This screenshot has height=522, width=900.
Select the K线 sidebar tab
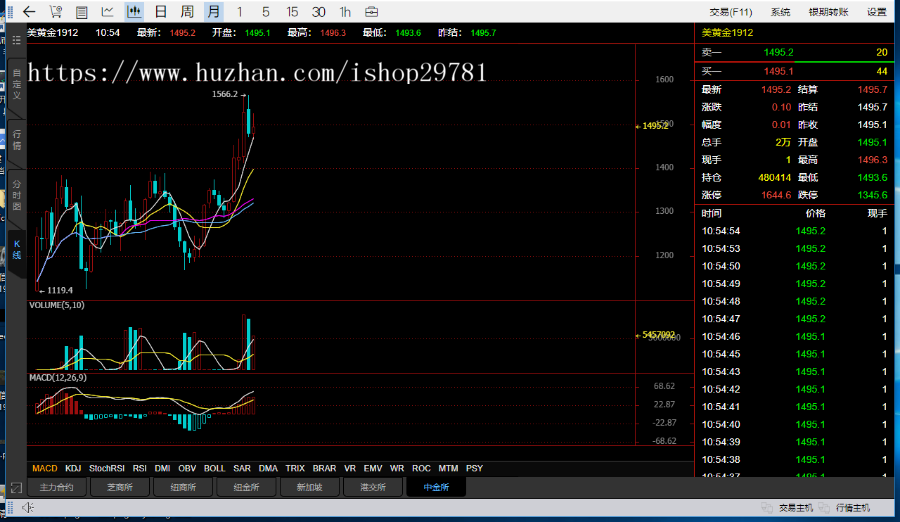coord(17,249)
